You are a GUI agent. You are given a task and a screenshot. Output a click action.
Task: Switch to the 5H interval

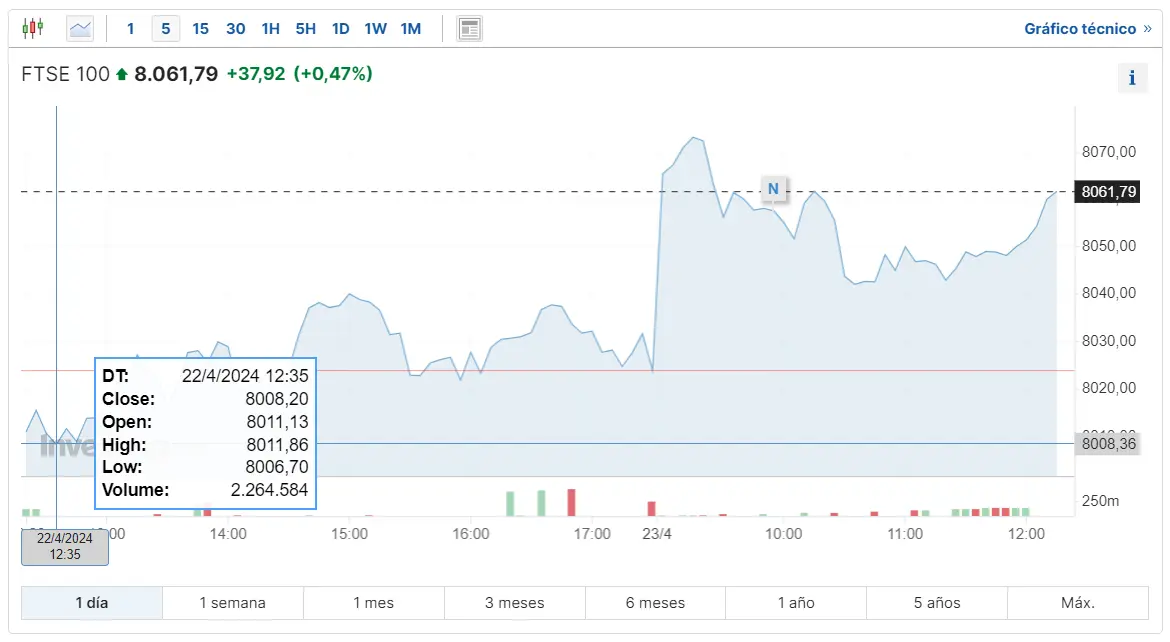pos(305,28)
